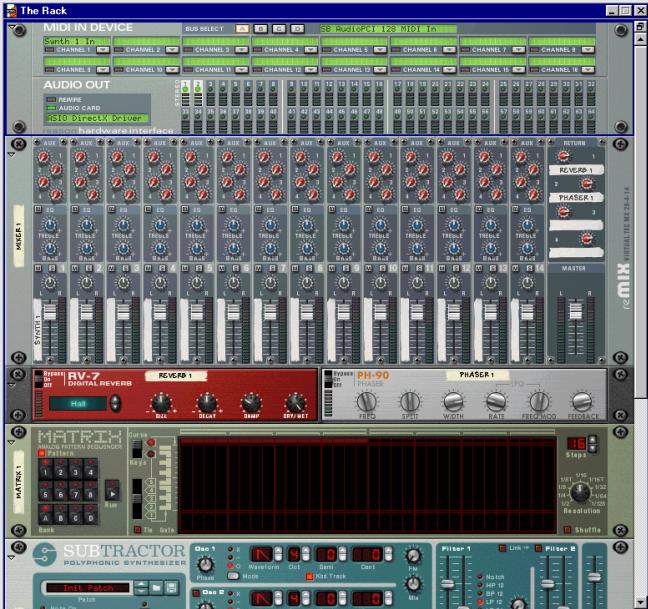Image resolution: width=648 pixels, height=609 pixels.
Task: Select Matrix bank C
Action: coord(75,514)
